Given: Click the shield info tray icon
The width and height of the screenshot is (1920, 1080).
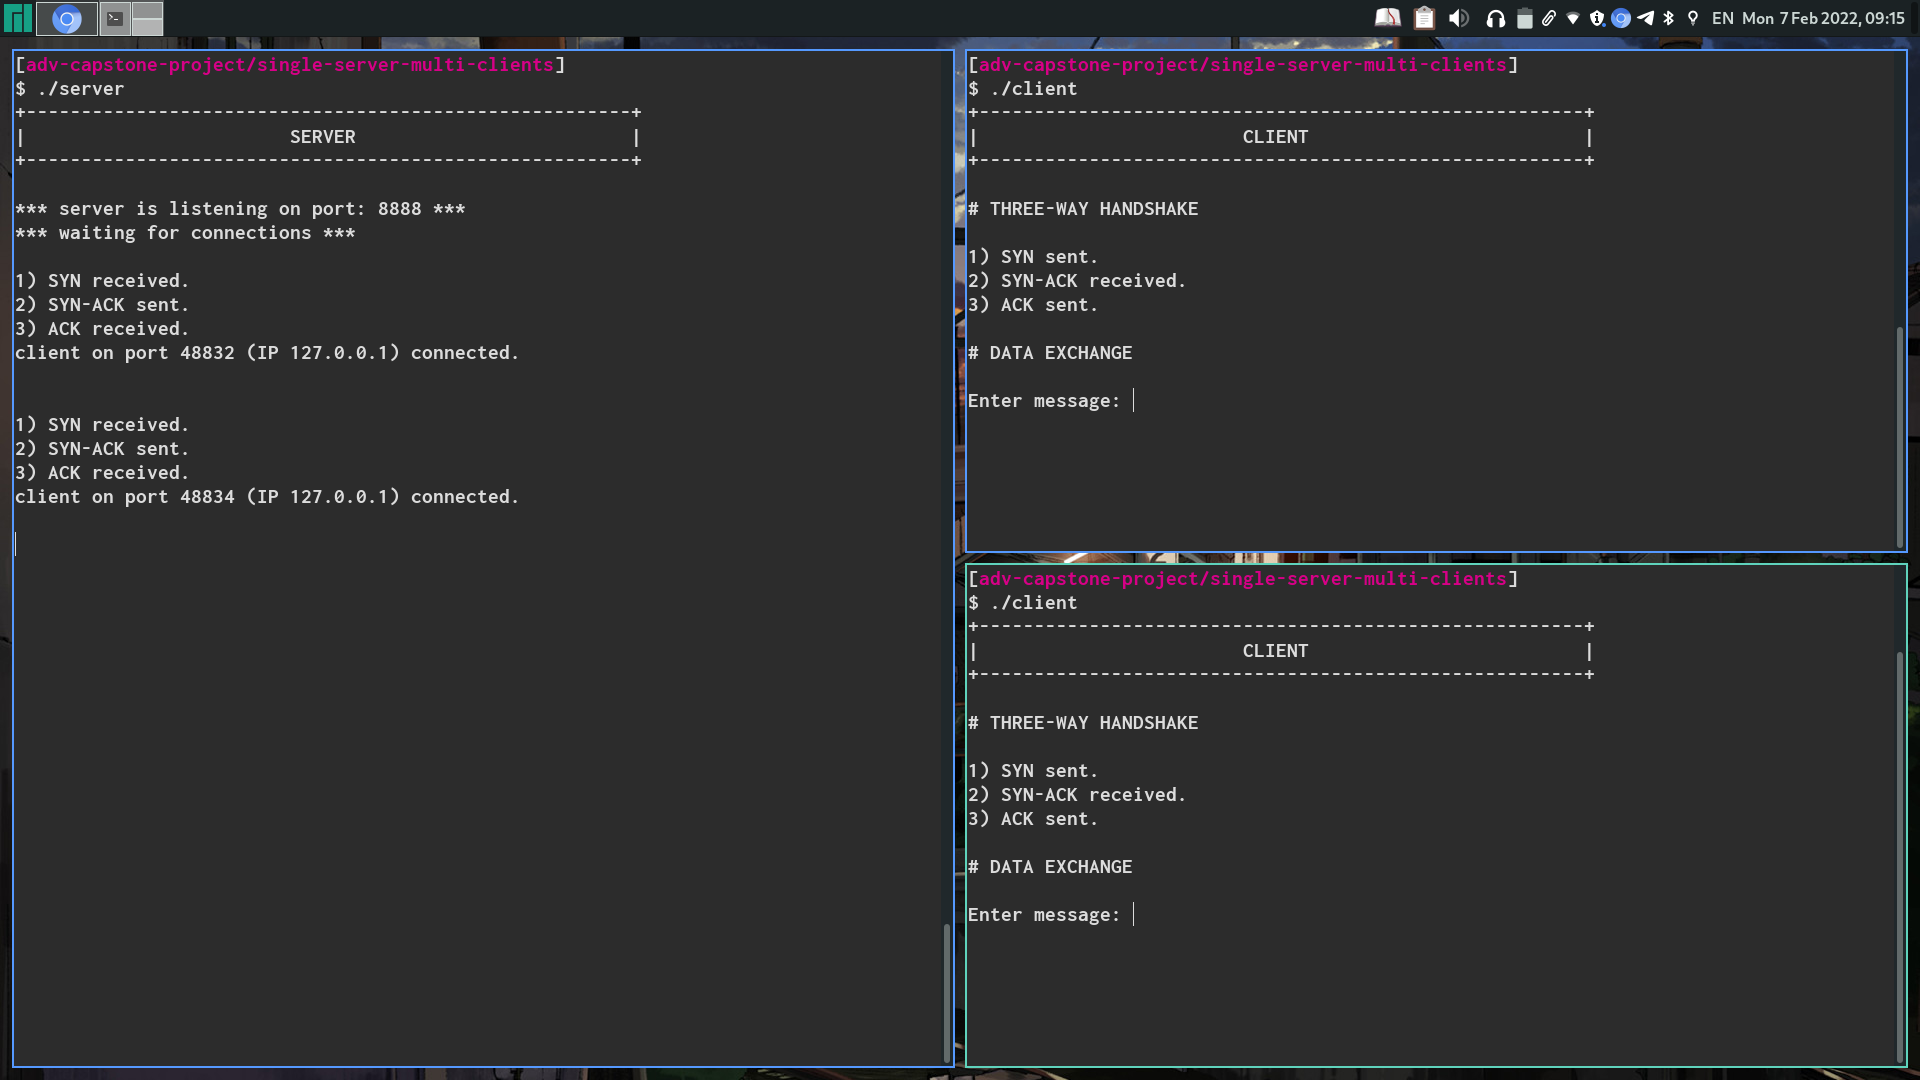Looking at the screenshot, I should [1597, 18].
